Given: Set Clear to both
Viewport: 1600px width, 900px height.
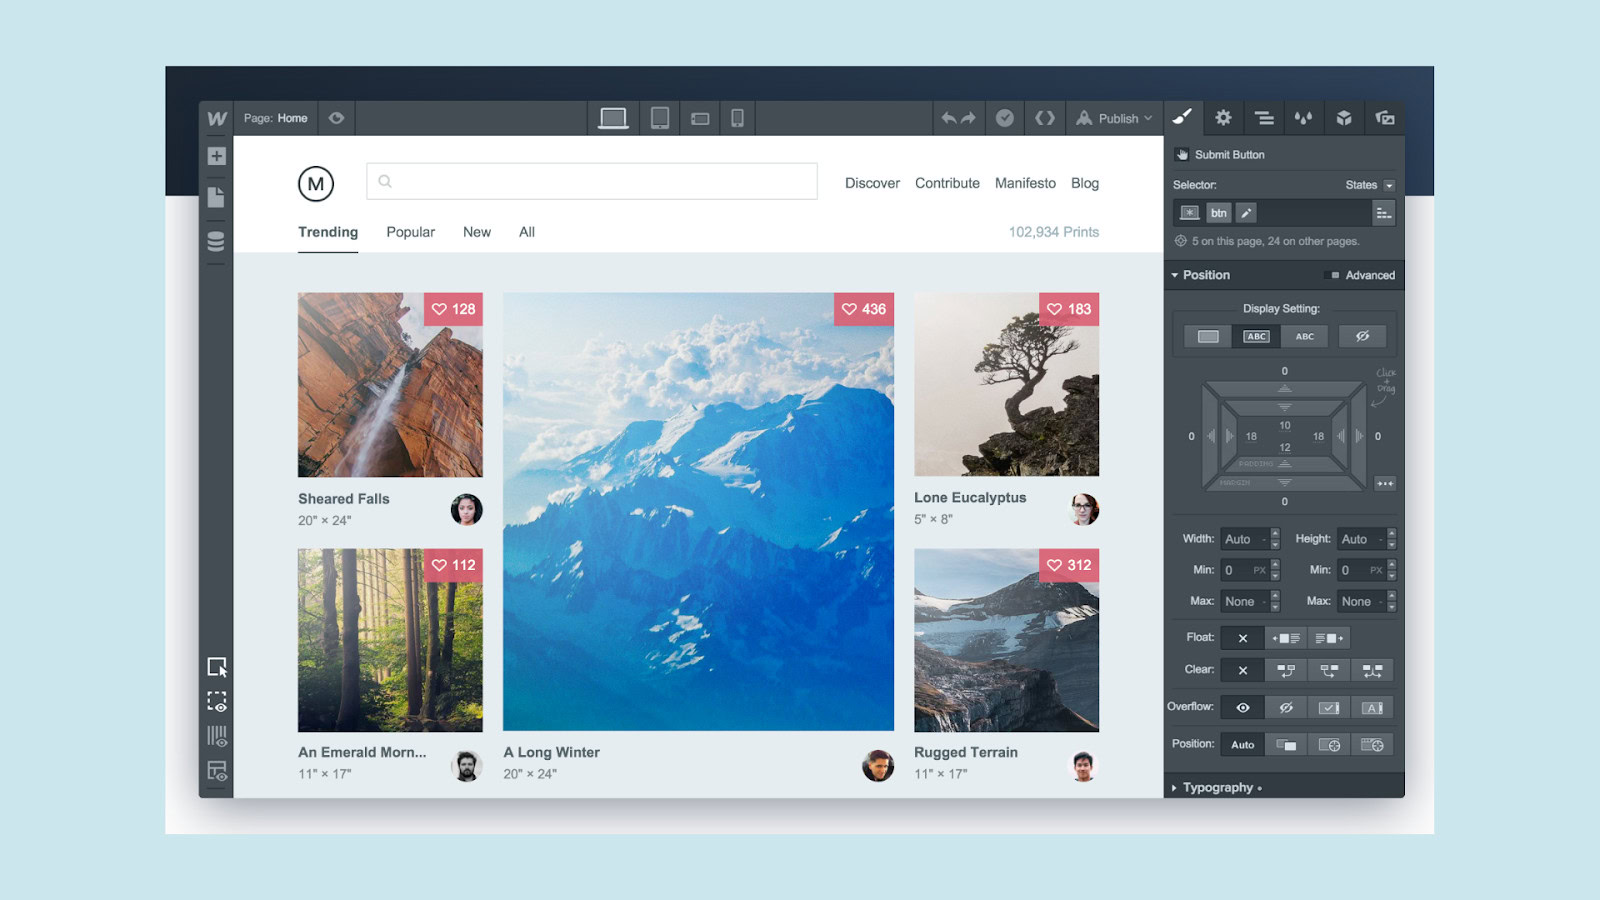Looking at the screenshot, I should (1372, 670).
